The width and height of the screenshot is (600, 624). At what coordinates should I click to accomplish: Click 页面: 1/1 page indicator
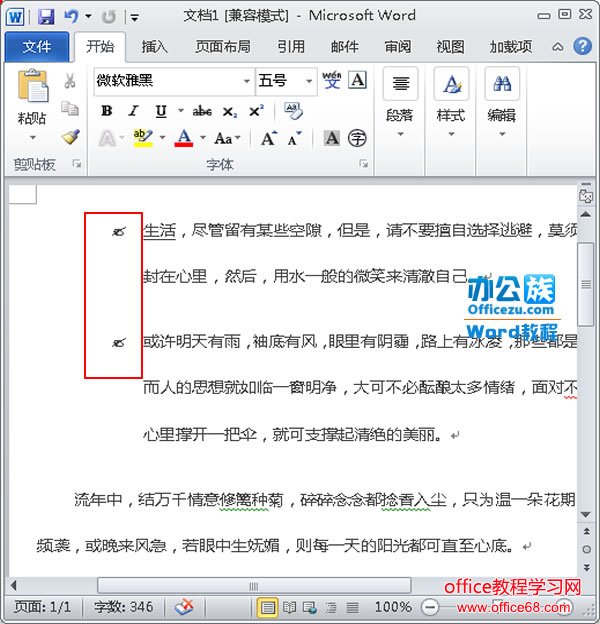[x=42, y=607]
